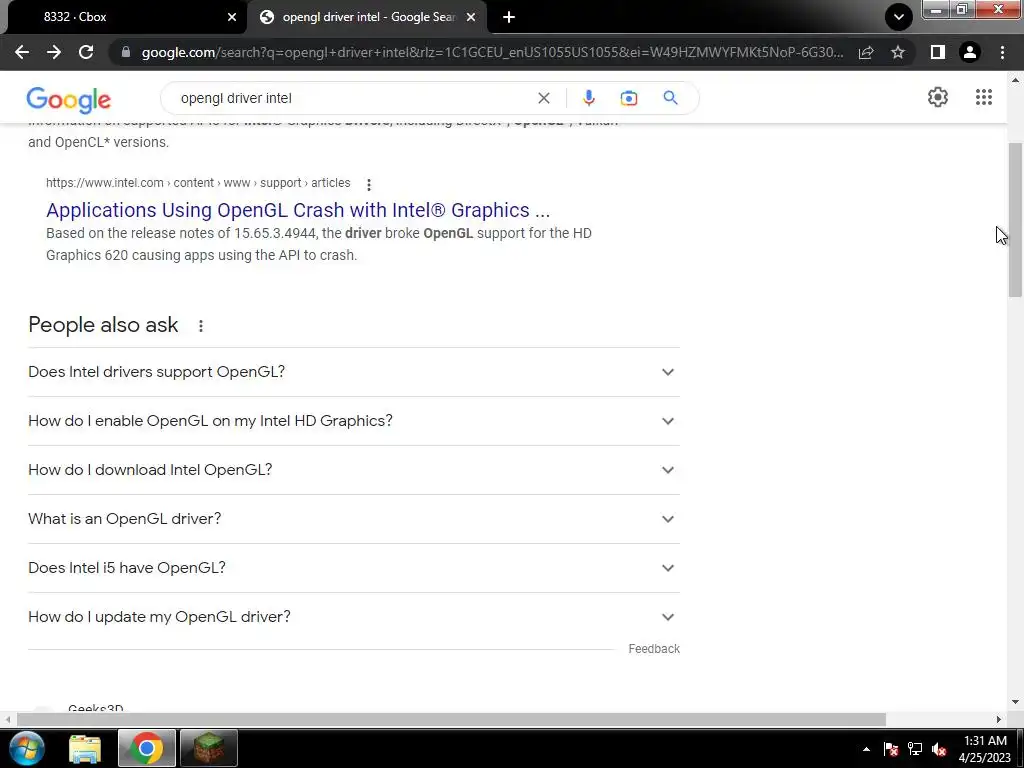1024x768 pixels.
Task: Expand 'How do I update my OpenGL driver?'
Action: (354, 616)
